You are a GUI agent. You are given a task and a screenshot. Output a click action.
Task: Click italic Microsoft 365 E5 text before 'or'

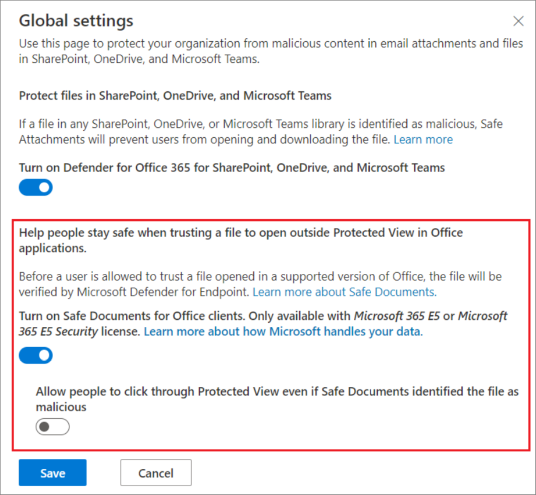point(397,316)
